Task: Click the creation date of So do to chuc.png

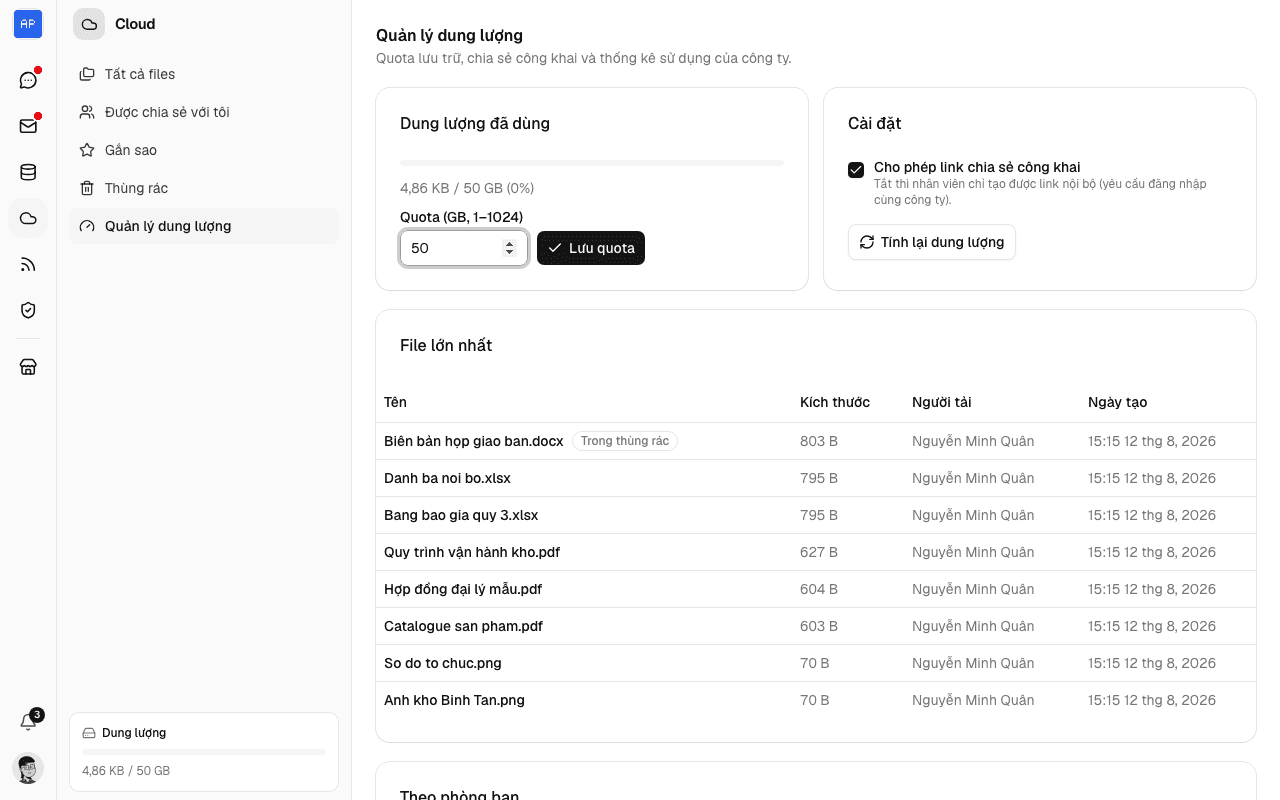Action: tap(1152, 663)
